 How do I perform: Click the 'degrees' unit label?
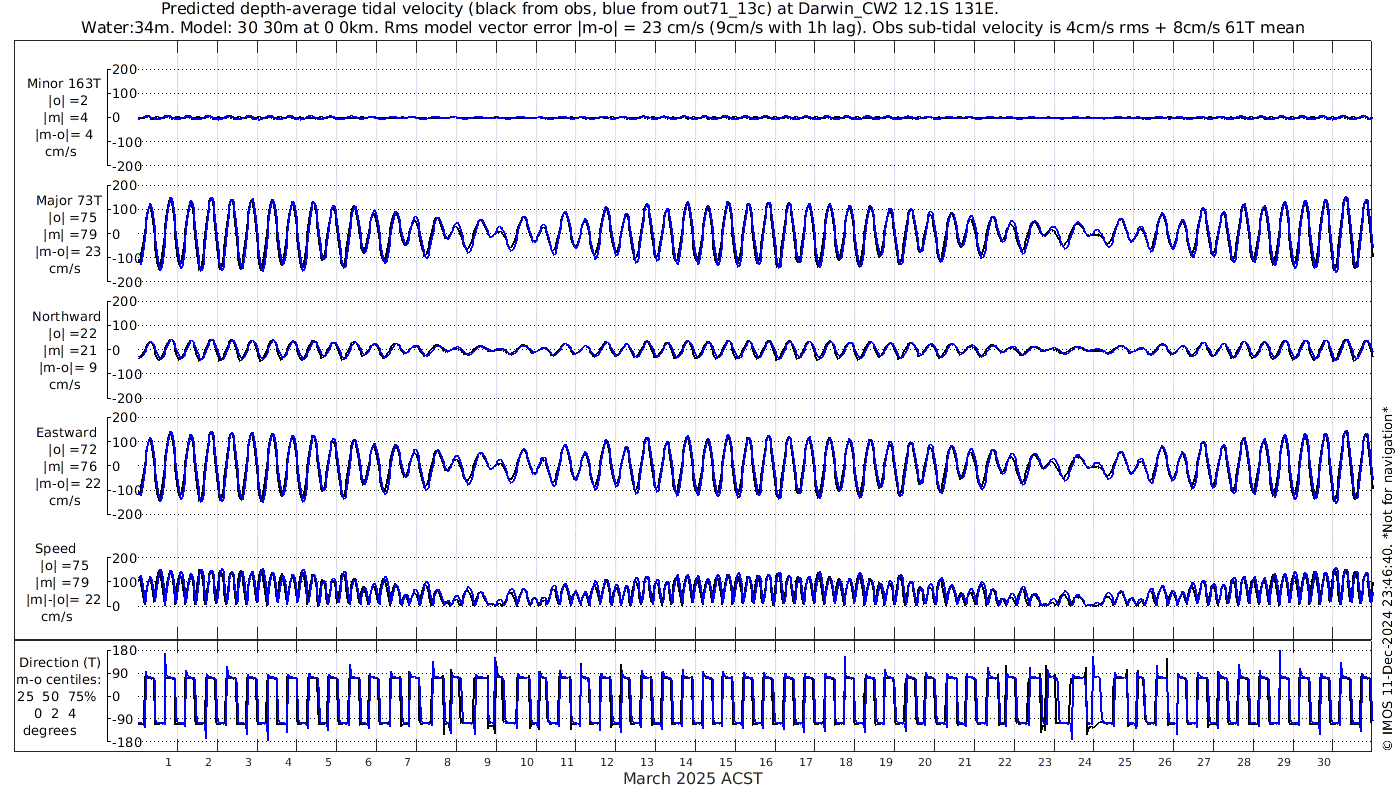point(51,731)
